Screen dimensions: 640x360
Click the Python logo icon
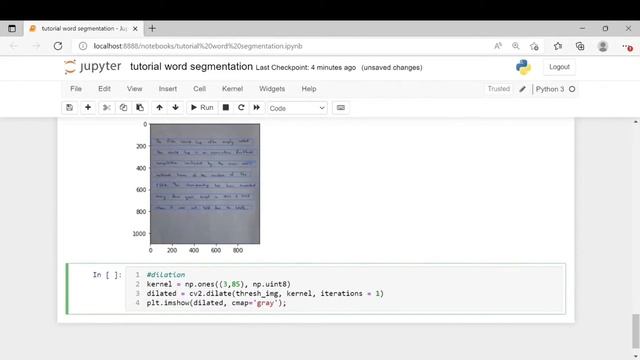[x=523, y=67]
